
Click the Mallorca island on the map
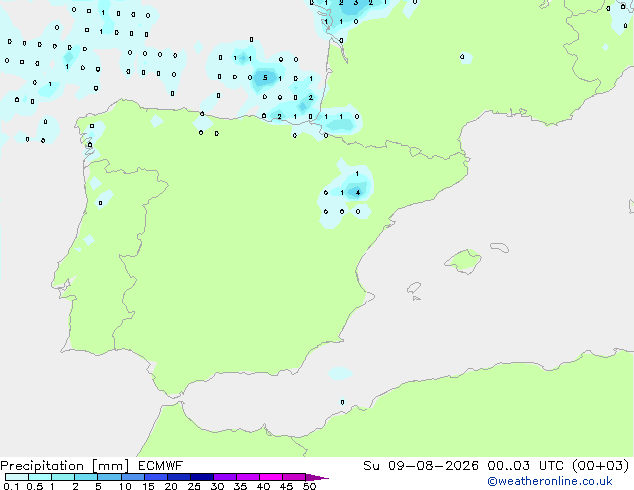(463, 261)
